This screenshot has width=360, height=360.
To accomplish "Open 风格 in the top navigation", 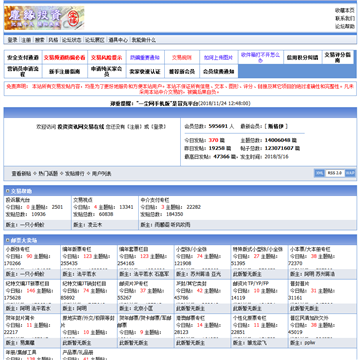I will click(53, 40).
